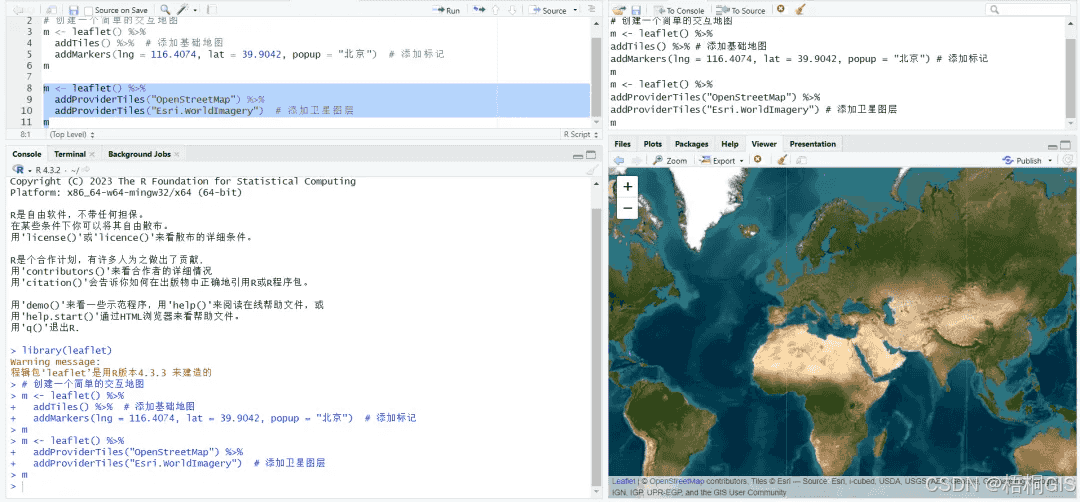This screenshot has width=1080, height=502.
Task: Open the OpenStreetMap attribution link
Action: pyautogui.click(x=676, y=481)
